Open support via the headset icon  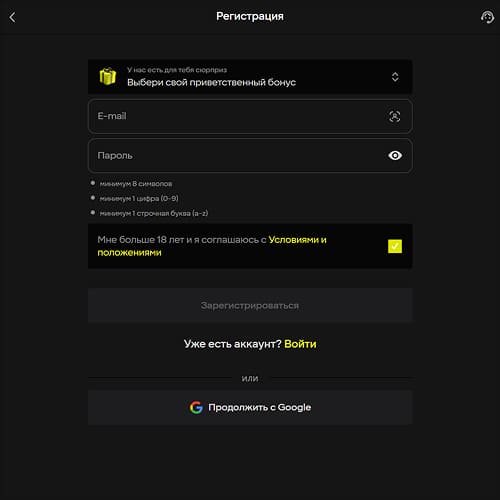pyautogui.click(x=487, y=17)
